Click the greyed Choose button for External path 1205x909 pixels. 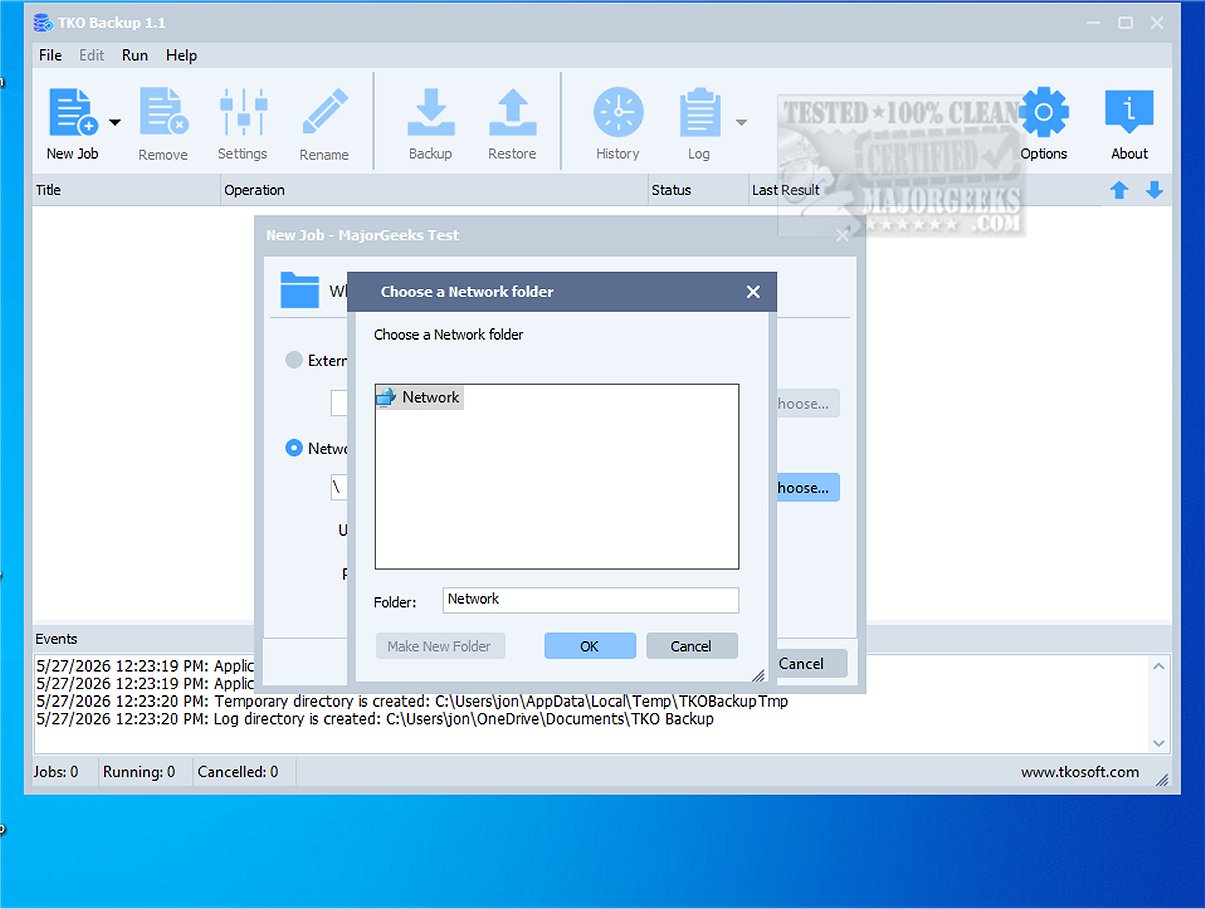(x=806, y=404)
